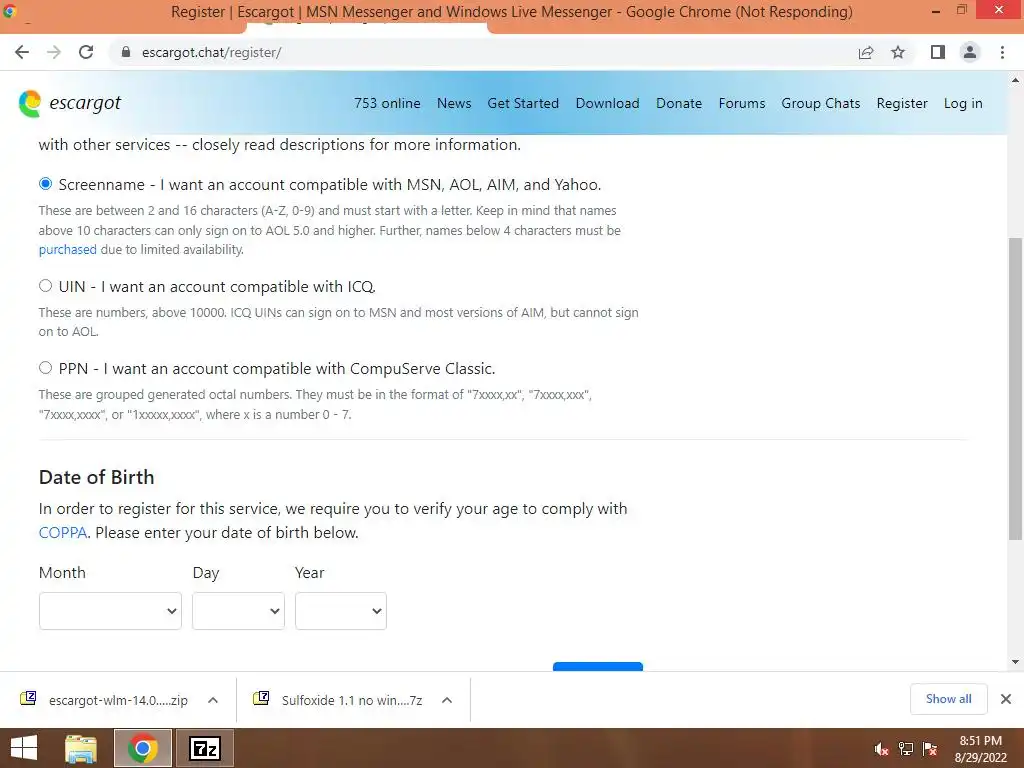Click Log in link
Screen dimensions: 1024x768
(963, 103)
